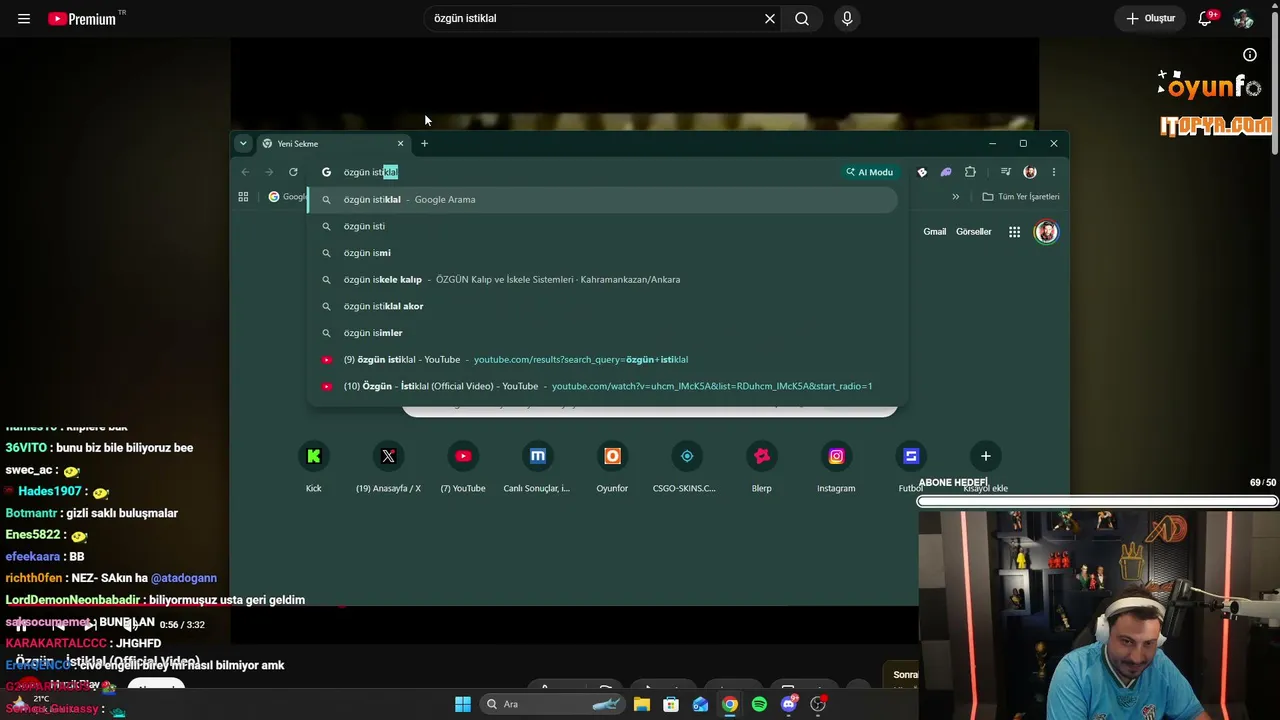Open Chrome three-dot menu
The image size is (1280, 720).
pos(1053,172)
